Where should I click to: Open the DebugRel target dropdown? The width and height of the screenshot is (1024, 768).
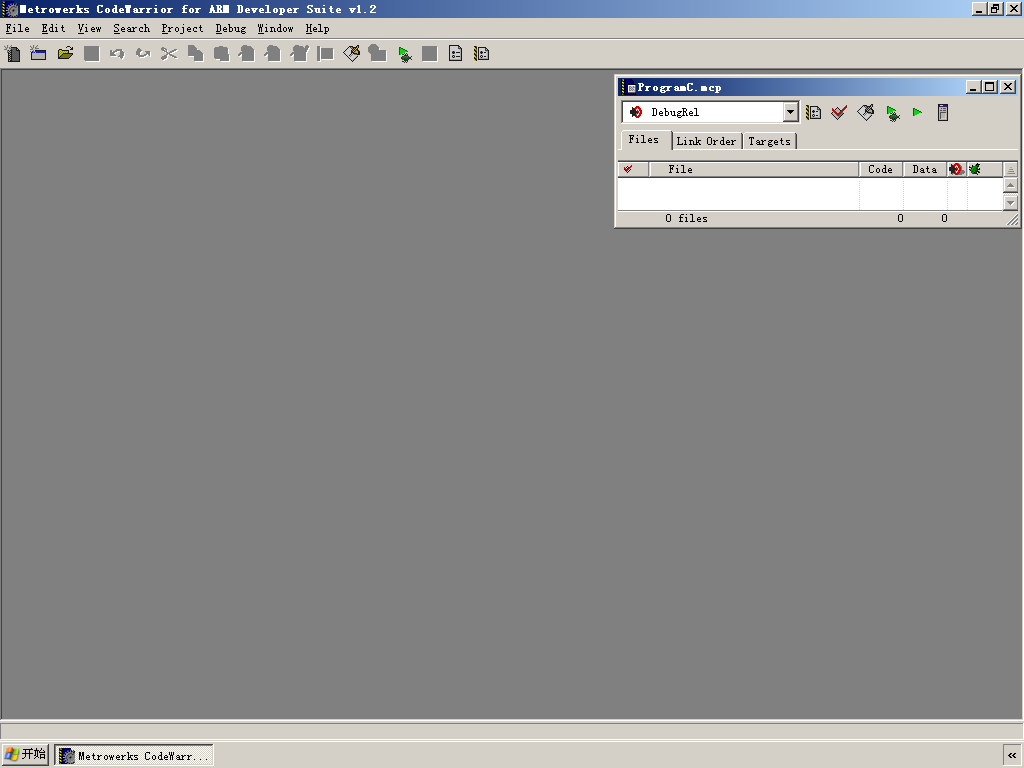[790, 112]
